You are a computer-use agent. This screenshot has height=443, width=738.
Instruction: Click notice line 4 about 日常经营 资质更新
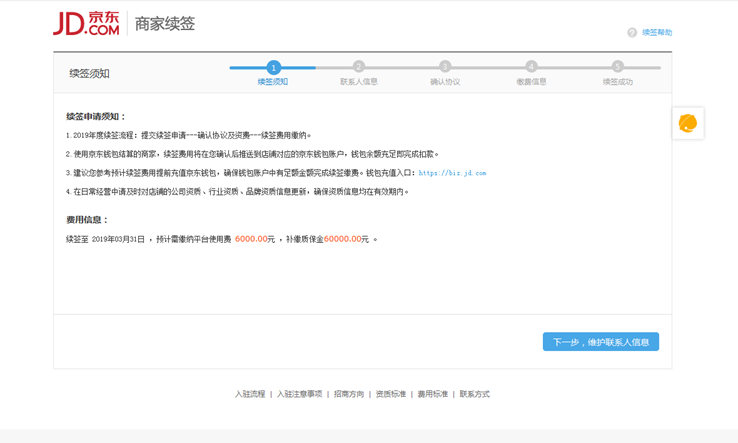[237, 192]
